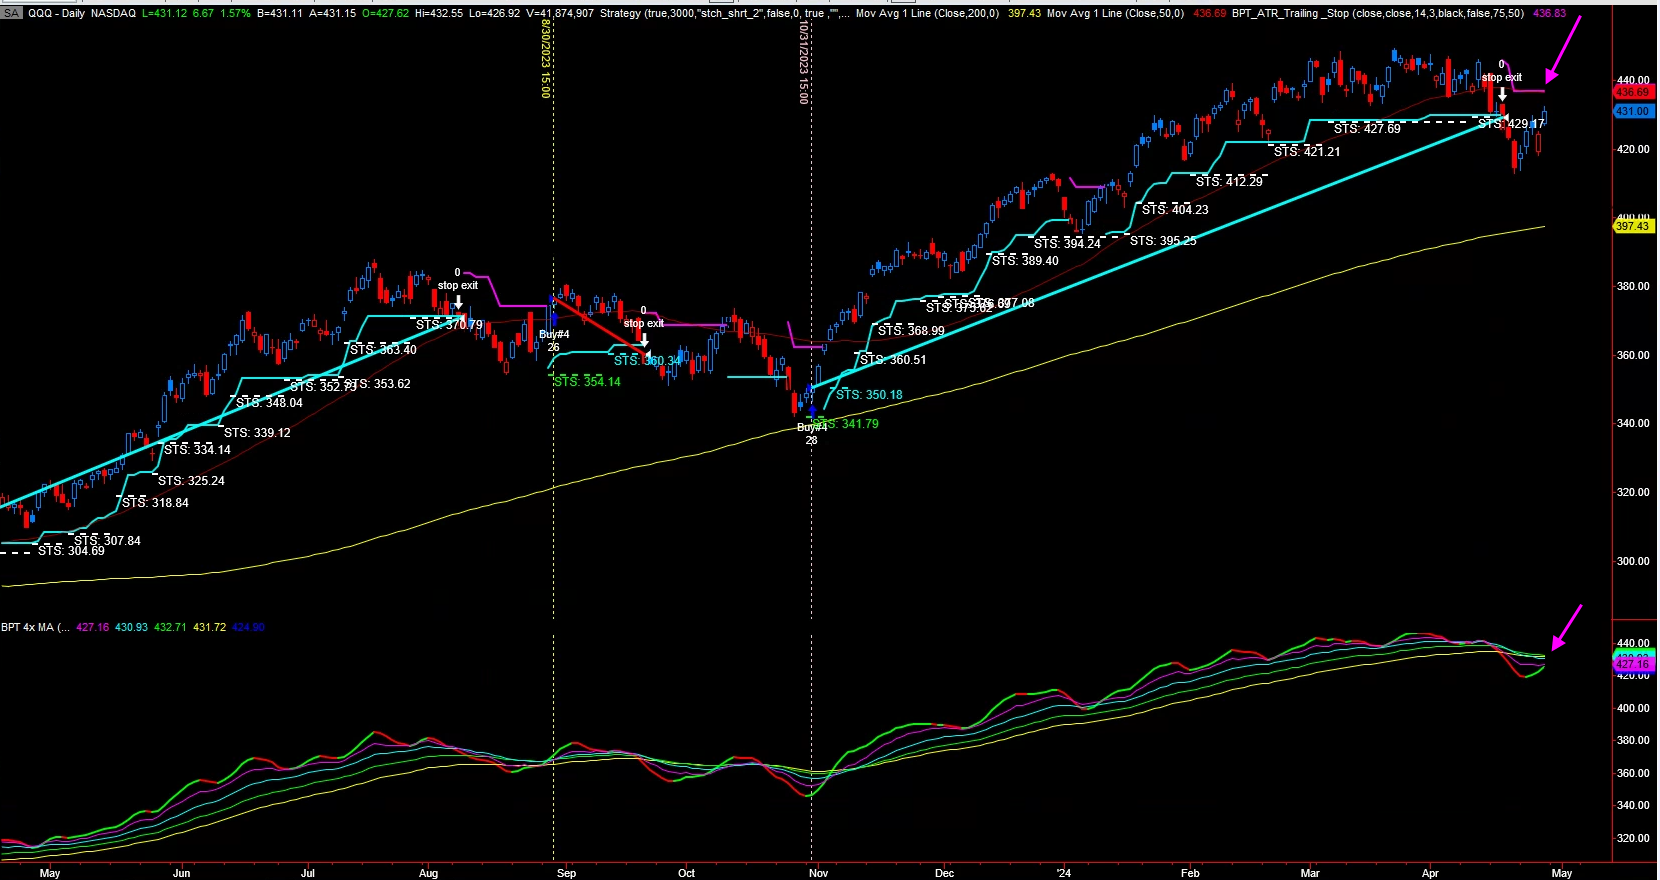Click the blue 431.00 last price tag
The height and width of the screenshot is (880, 1660).
coord(1632,111)
